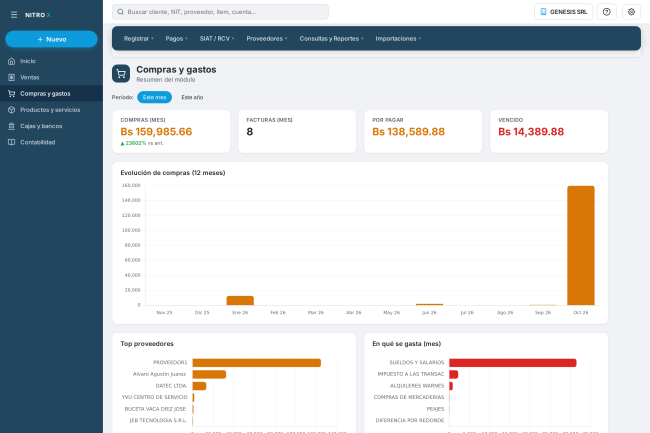Click the Compras y gastos cart icon in sidebar
This screenshot has height=433, width=650.
click(12, 94)
